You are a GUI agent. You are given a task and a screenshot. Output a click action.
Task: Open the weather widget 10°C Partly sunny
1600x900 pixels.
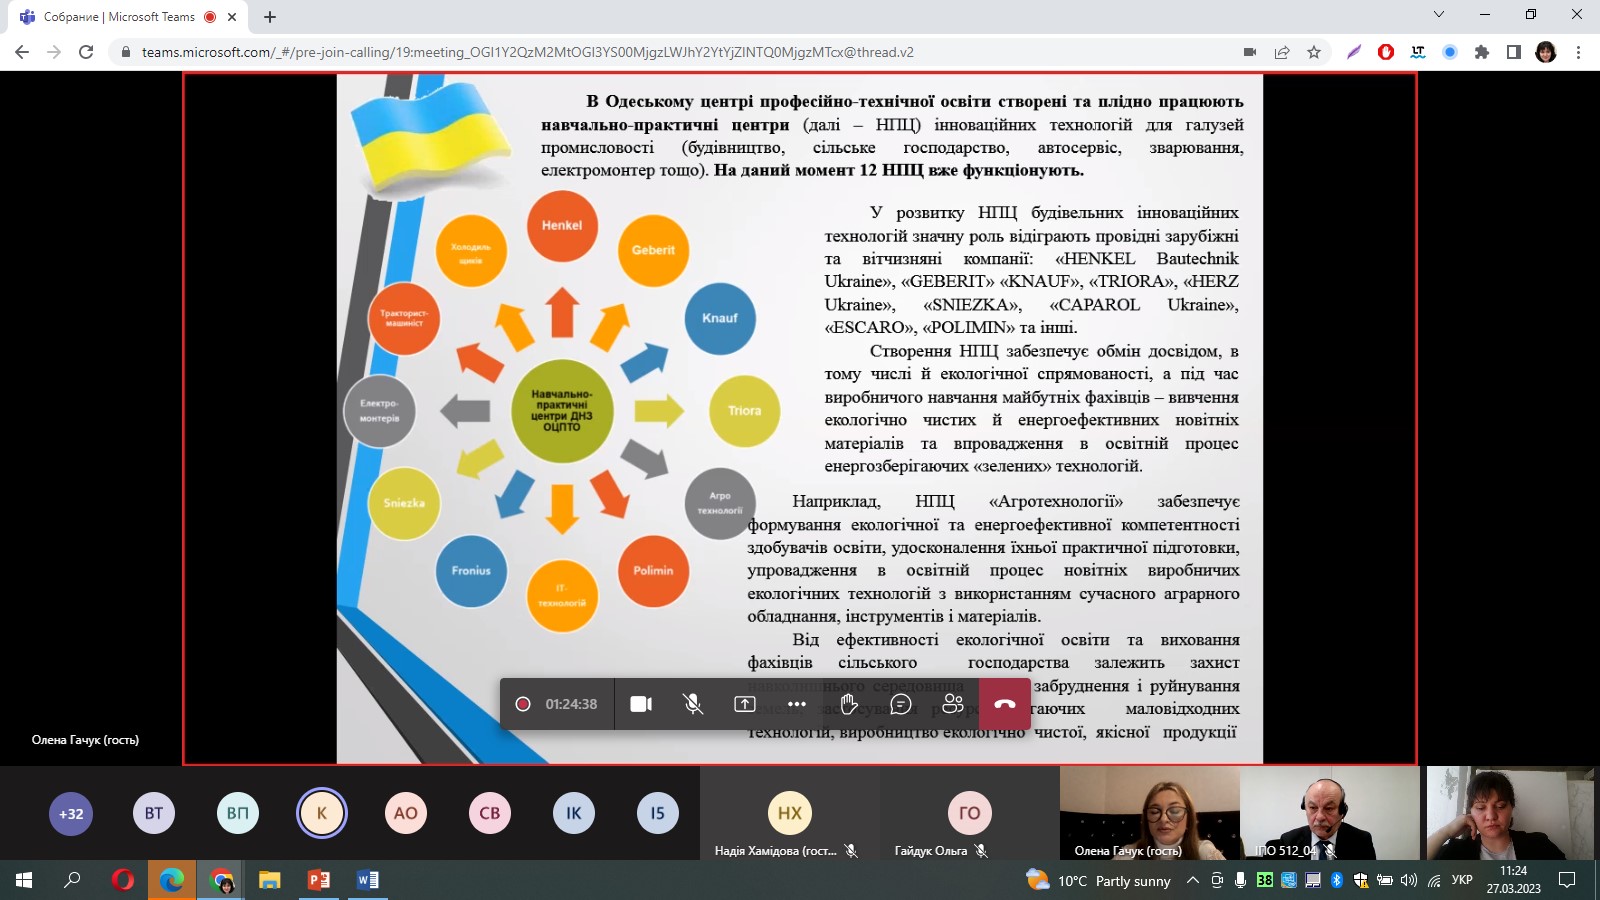pos(1098,880)
